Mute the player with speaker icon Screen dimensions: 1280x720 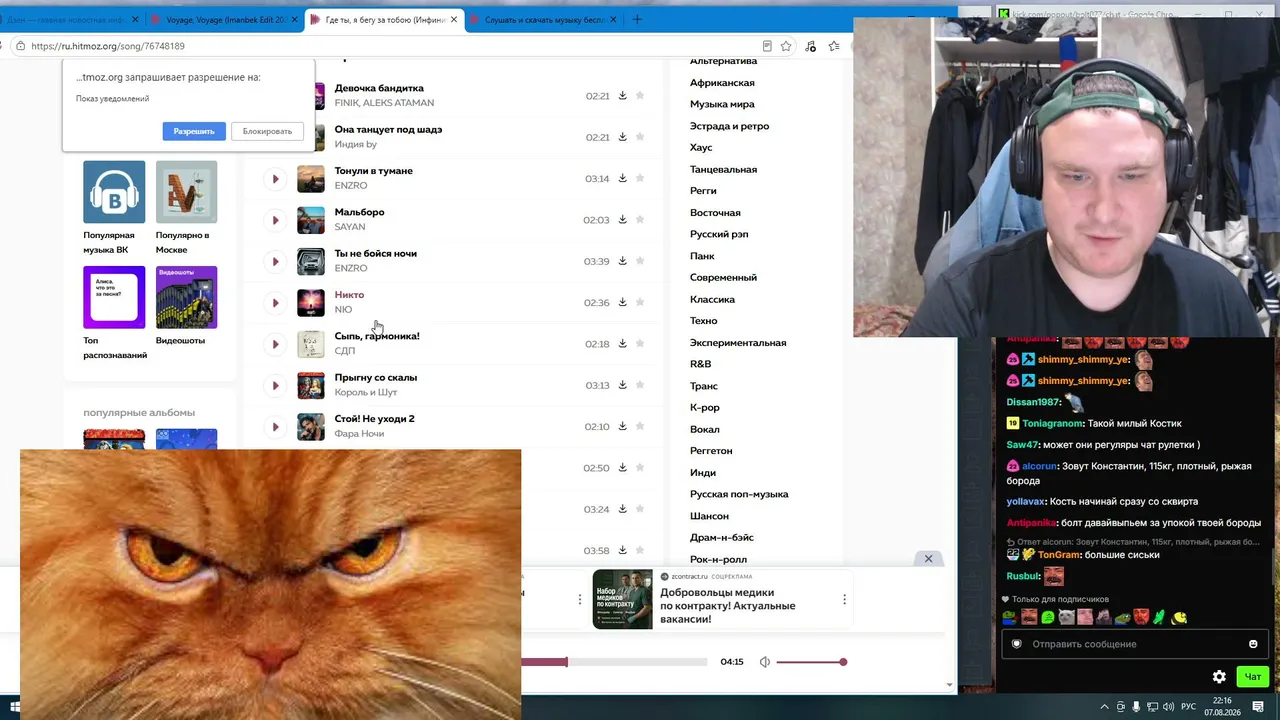[x=765, y=662]
